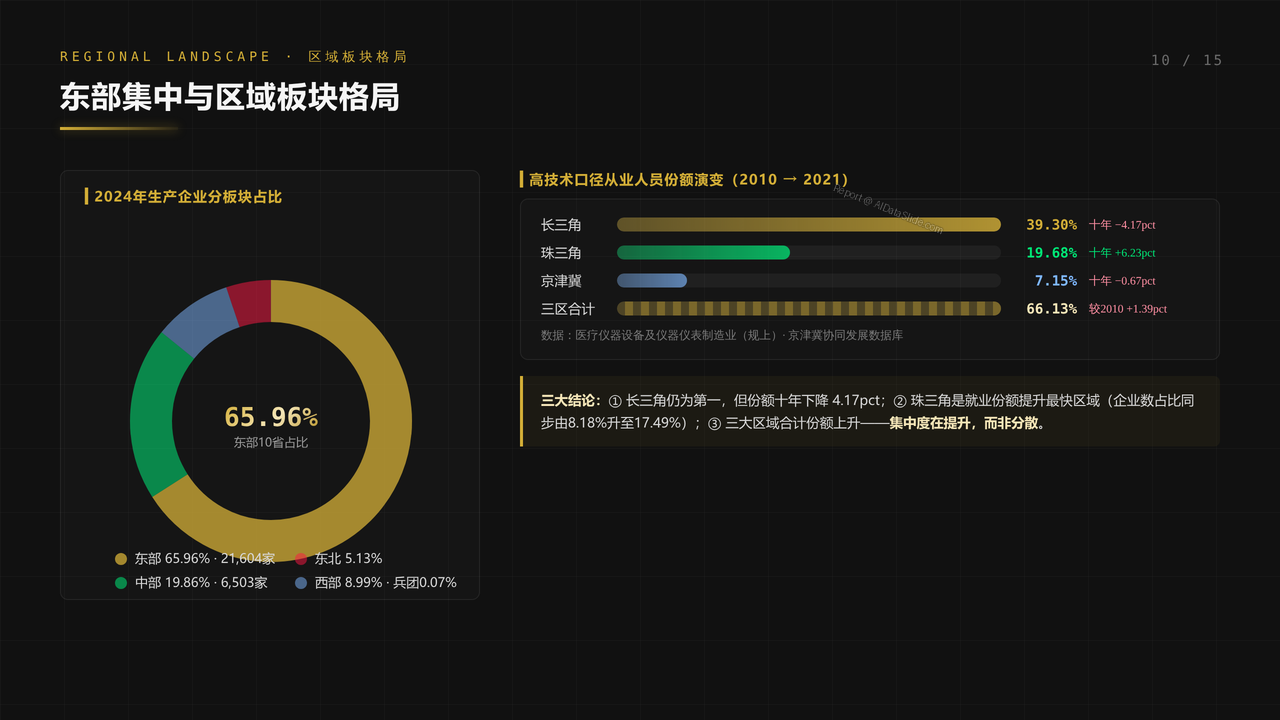Screen dimensions: 1280x720
Task: Click the 39.30% value
Action: point(1052,225)
